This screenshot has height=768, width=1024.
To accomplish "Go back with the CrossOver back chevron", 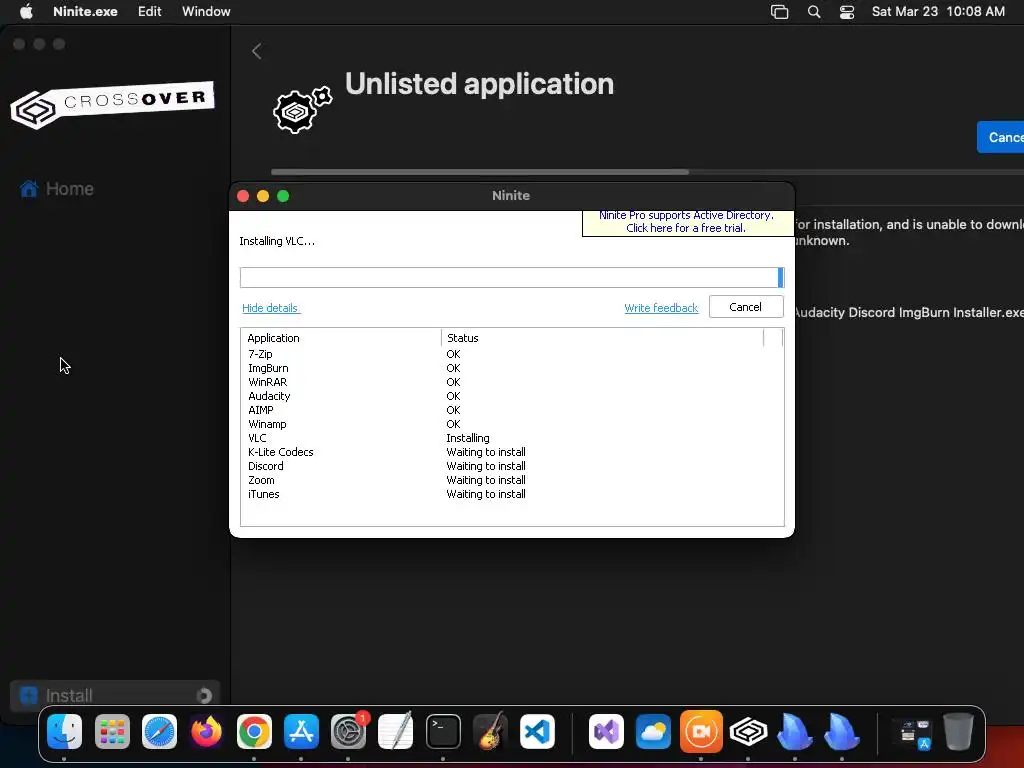I will 257,51.
